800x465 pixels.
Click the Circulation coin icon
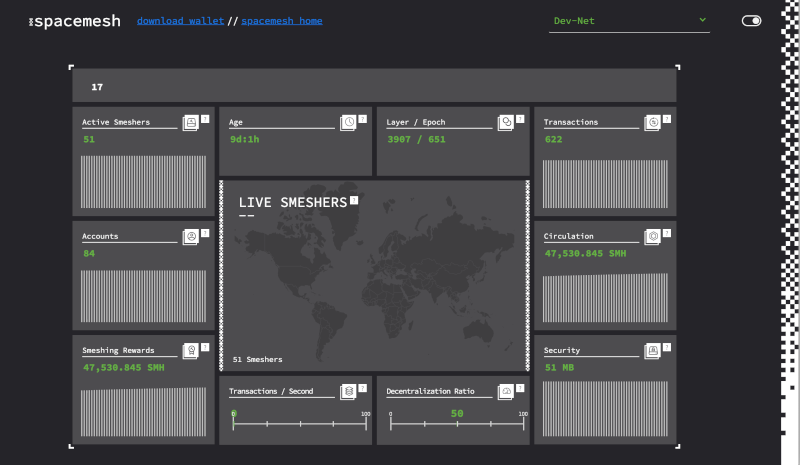point(652,237)
